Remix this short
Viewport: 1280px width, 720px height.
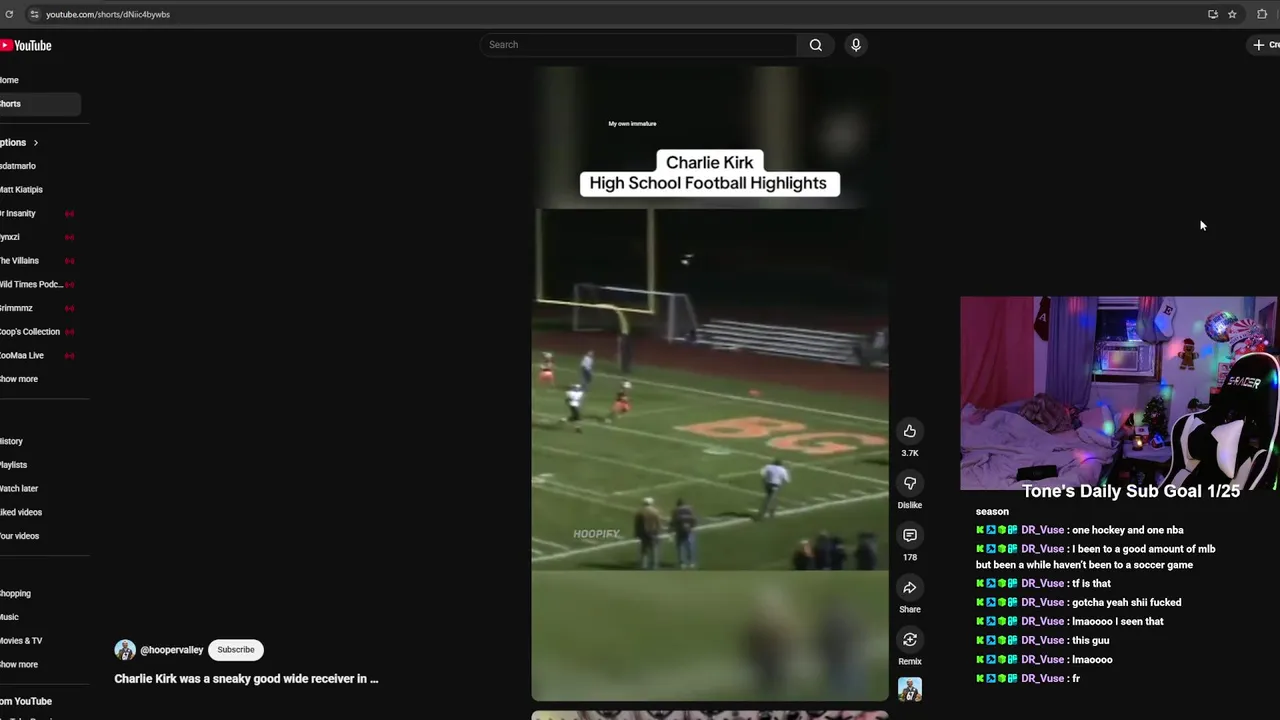(x=910, y=639)
